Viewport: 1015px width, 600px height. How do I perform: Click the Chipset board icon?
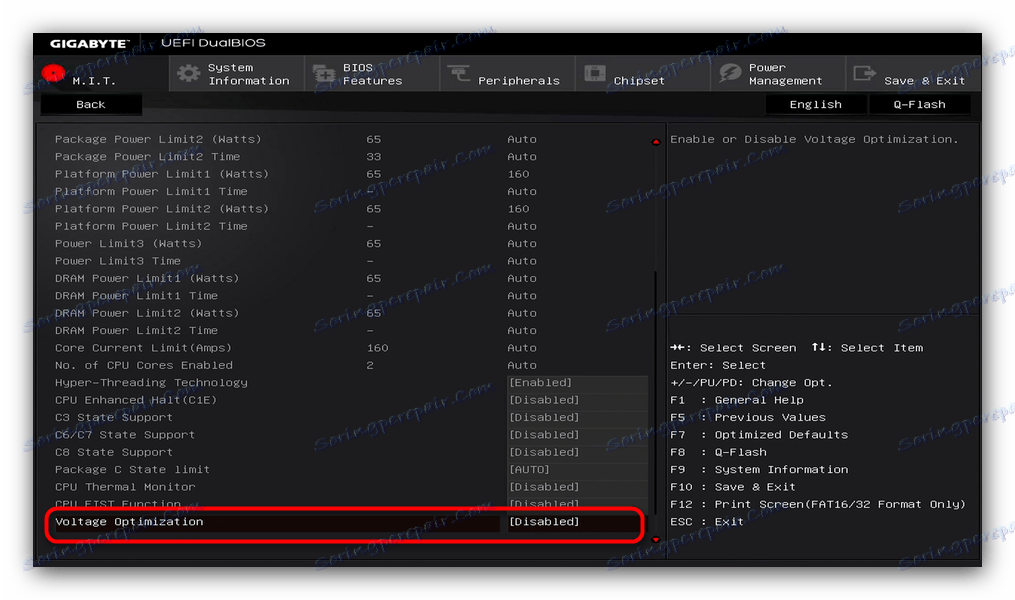[595, 73]
